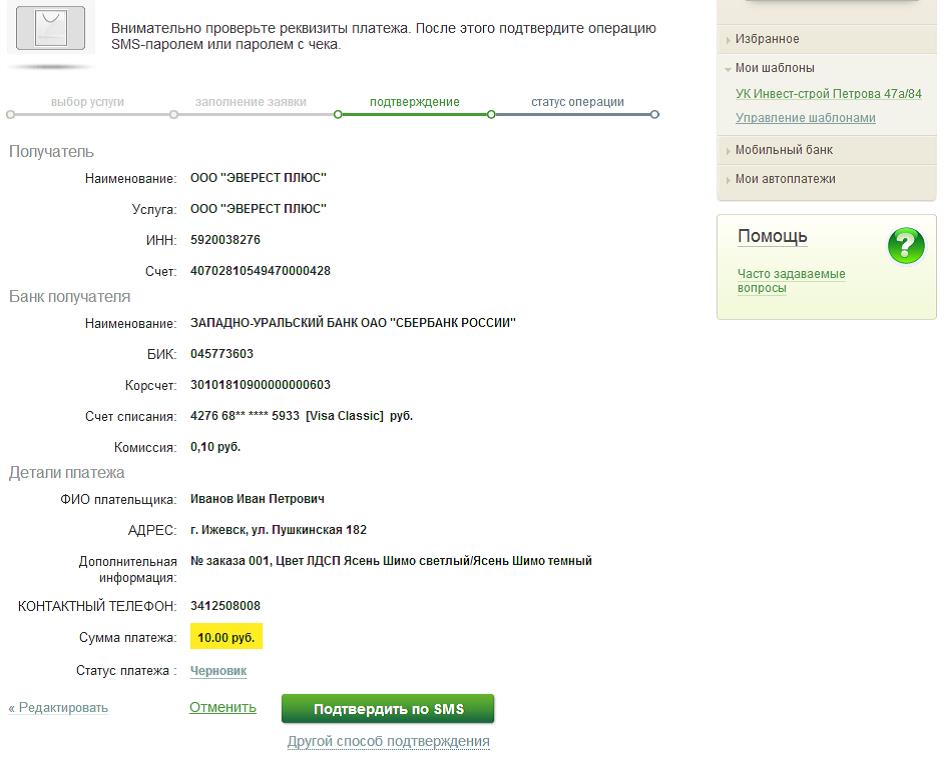Click recipient name ООО "ЭВЕРЕСТ ПЛЮС" in Наименование row

pyautogui.click(x=258, y=178)
